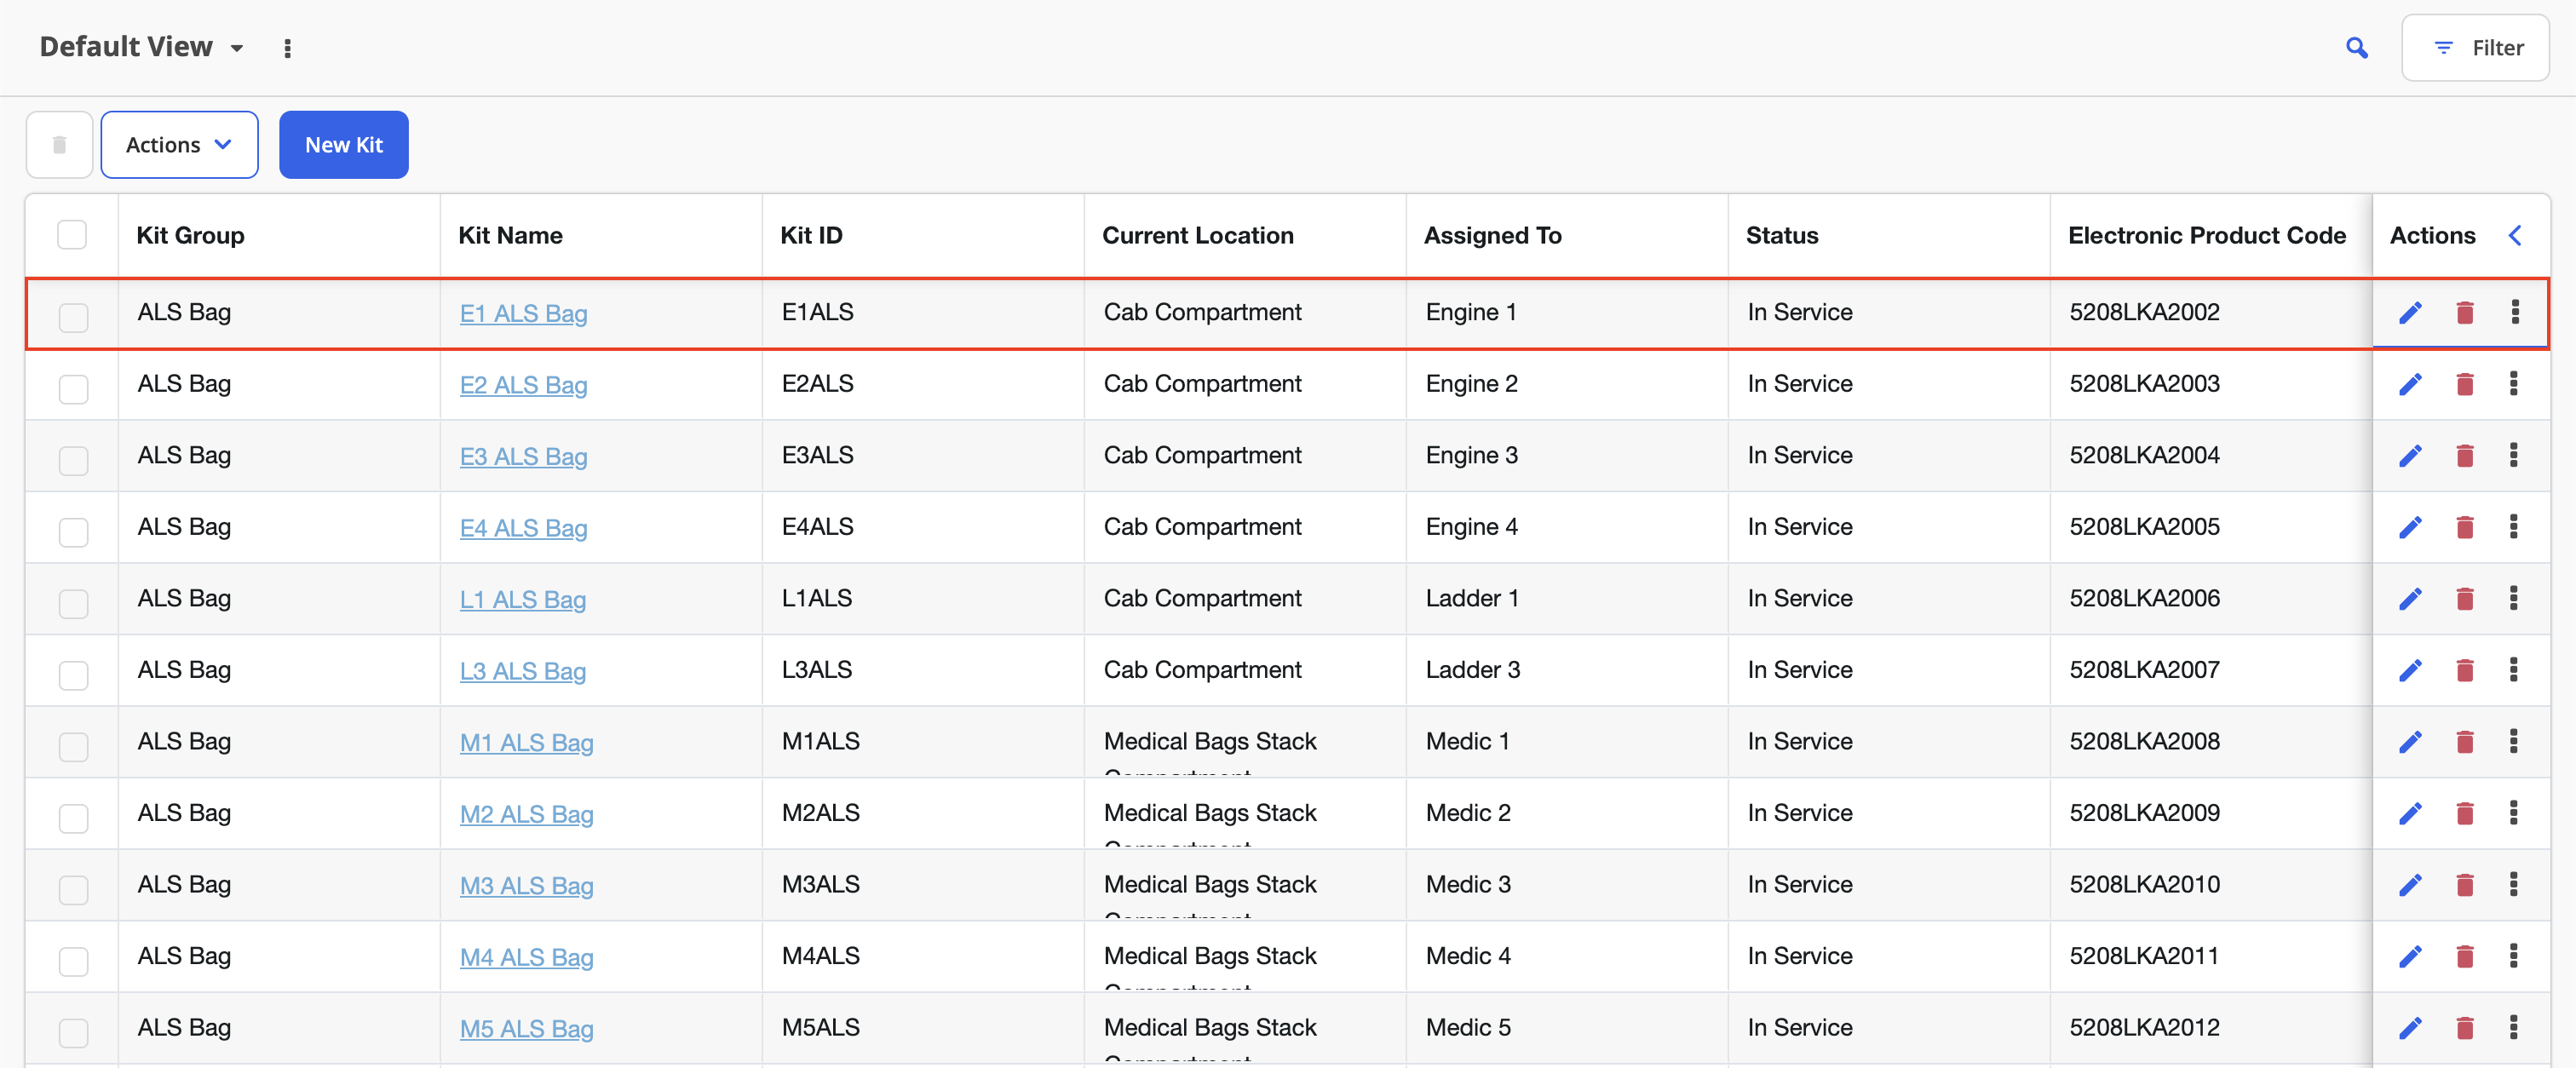This screenshot has width=2576, height=1068.
Task: Click the product code 5208LKA2011
Action: coord(2143,956)
